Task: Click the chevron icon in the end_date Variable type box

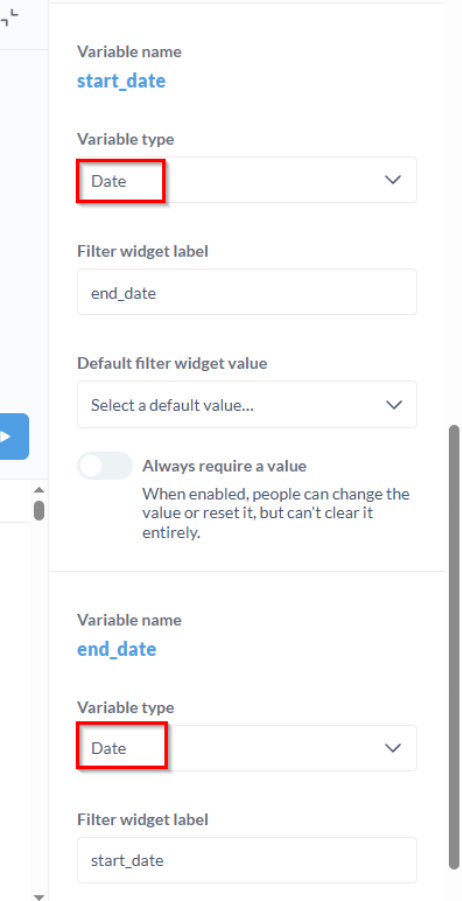Action: click(x=392, y=748)
